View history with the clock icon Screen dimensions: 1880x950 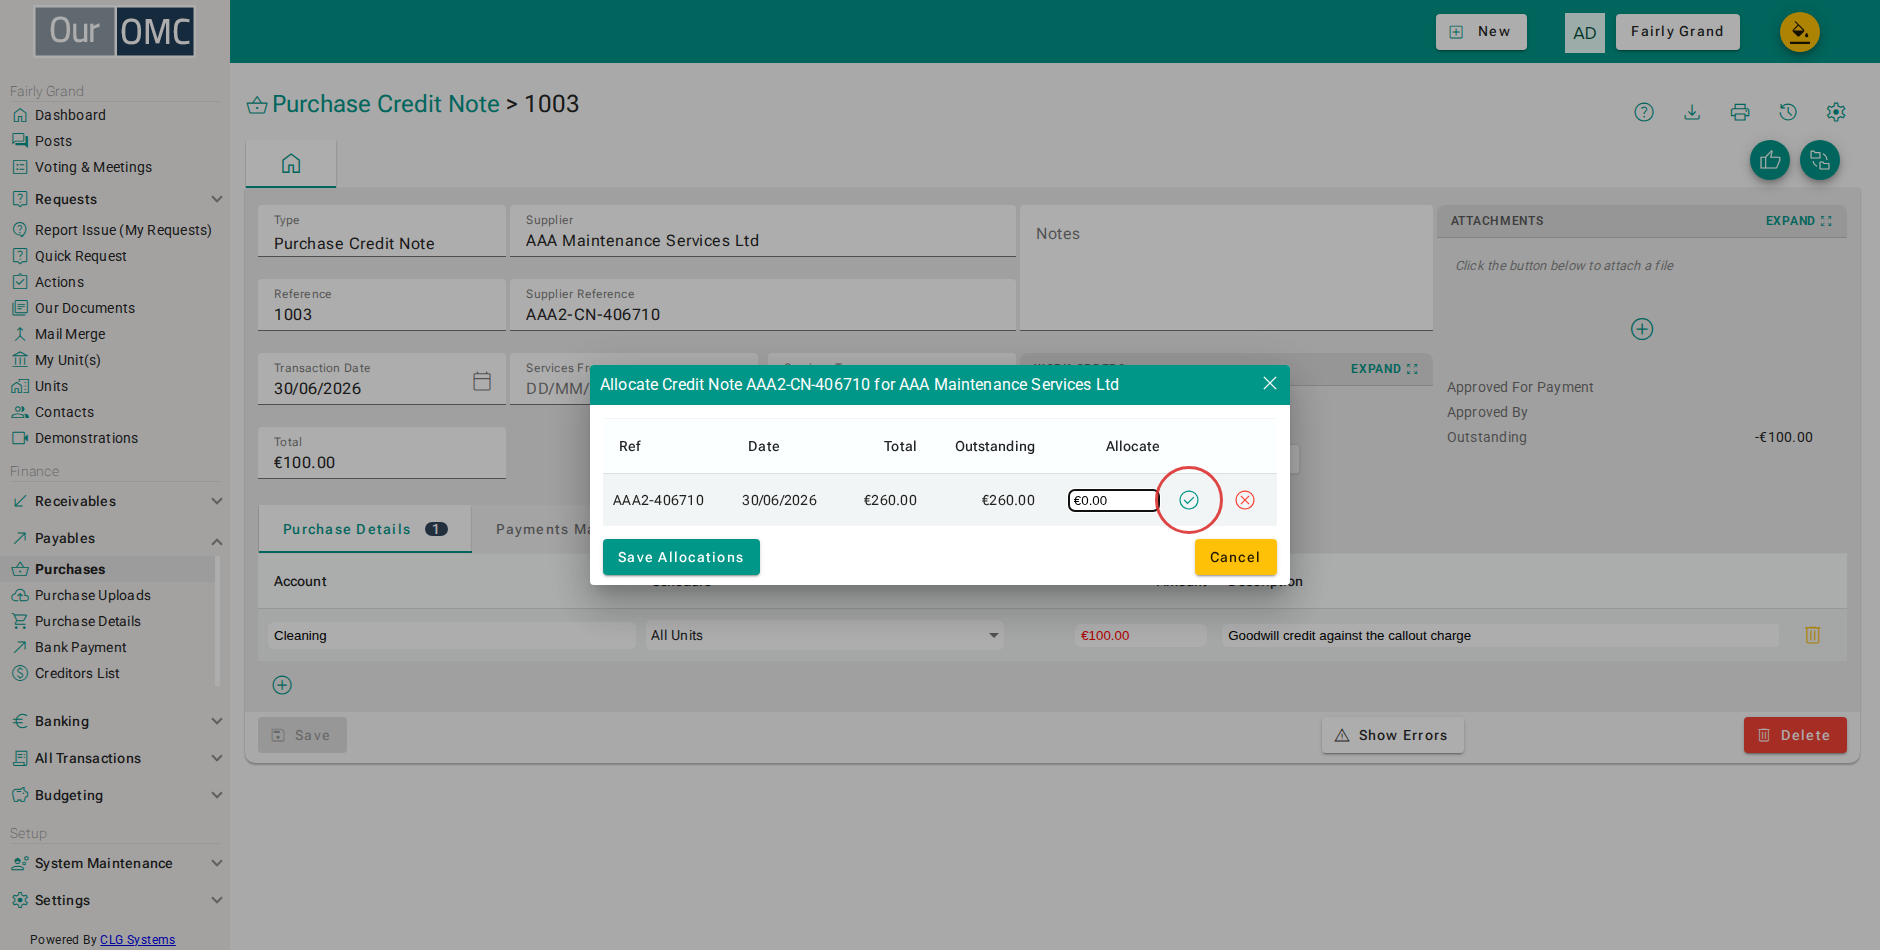click(1788, 112)
